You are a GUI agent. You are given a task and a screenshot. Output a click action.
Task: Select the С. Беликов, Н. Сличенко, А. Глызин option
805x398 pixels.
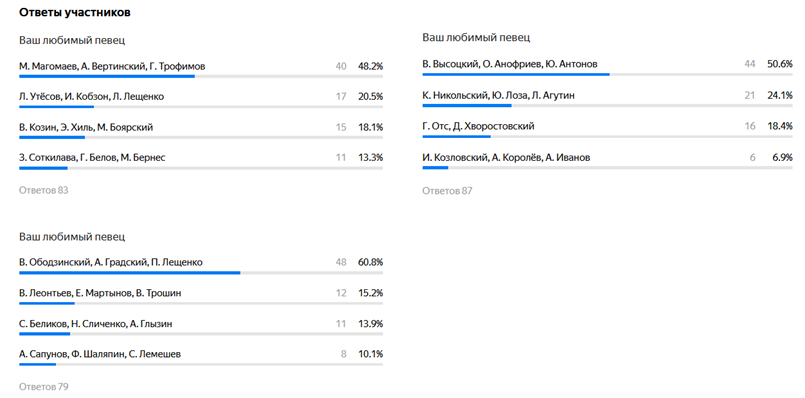(x=201, y=327)
